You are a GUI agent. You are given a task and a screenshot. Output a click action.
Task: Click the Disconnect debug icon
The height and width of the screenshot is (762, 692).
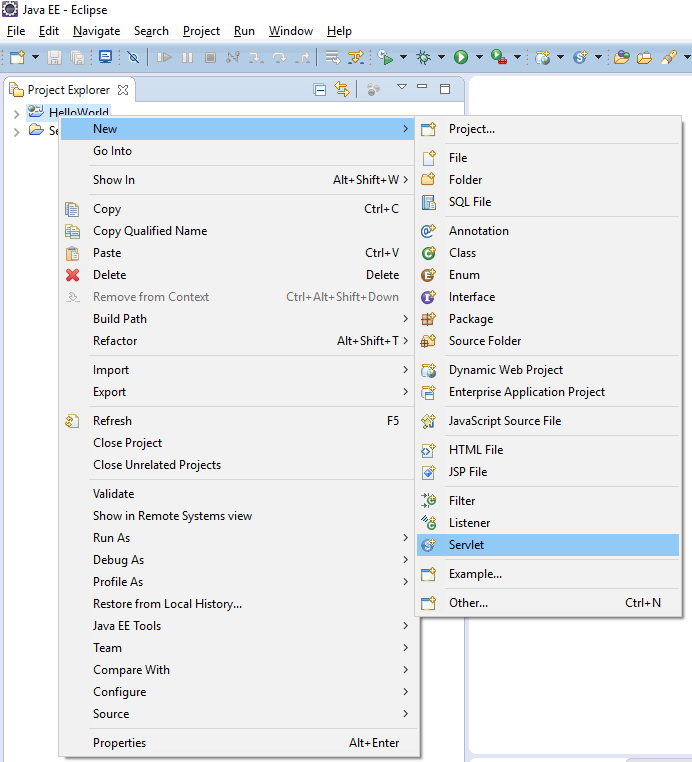pos(233,57)
